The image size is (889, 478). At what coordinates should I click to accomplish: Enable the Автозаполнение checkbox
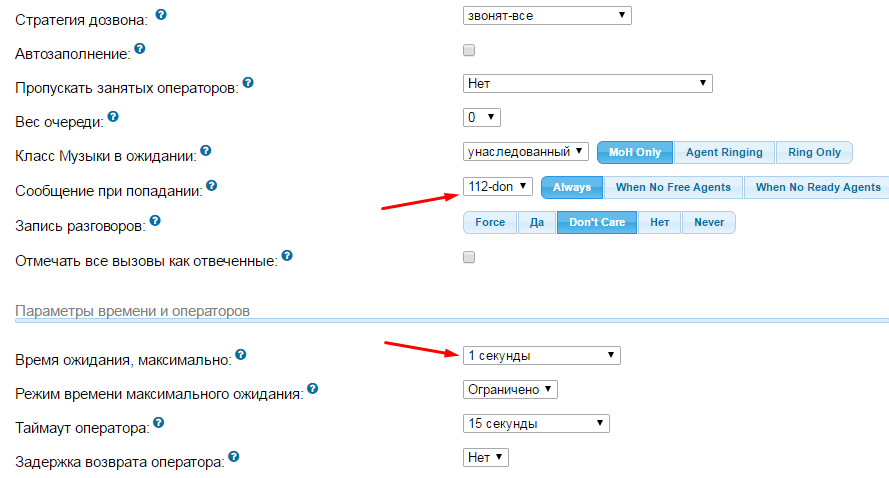click(x=469, y=50)
